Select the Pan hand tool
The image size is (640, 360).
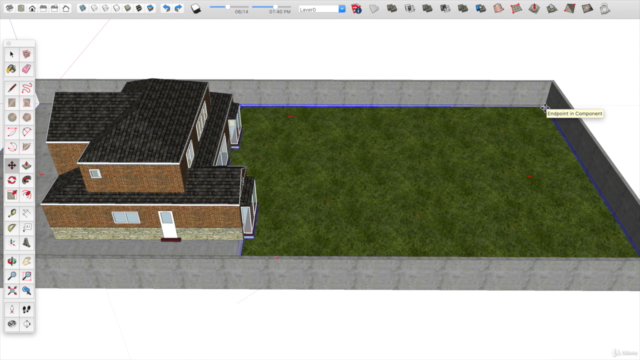click(x=27, y=262)
